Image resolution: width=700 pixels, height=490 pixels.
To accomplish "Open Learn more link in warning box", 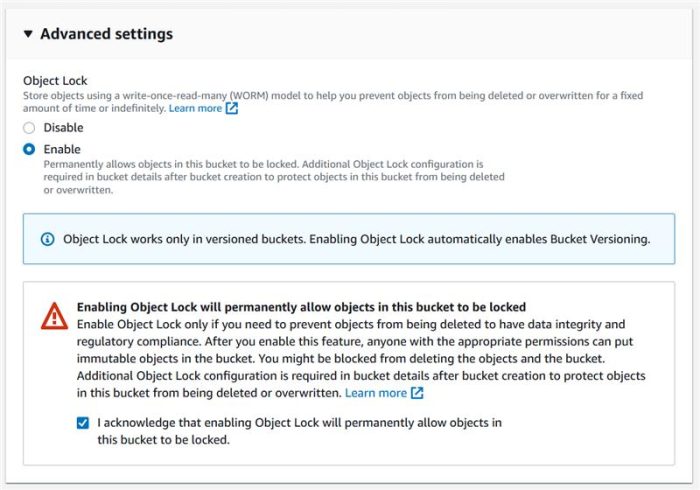I will pos(376,393).
